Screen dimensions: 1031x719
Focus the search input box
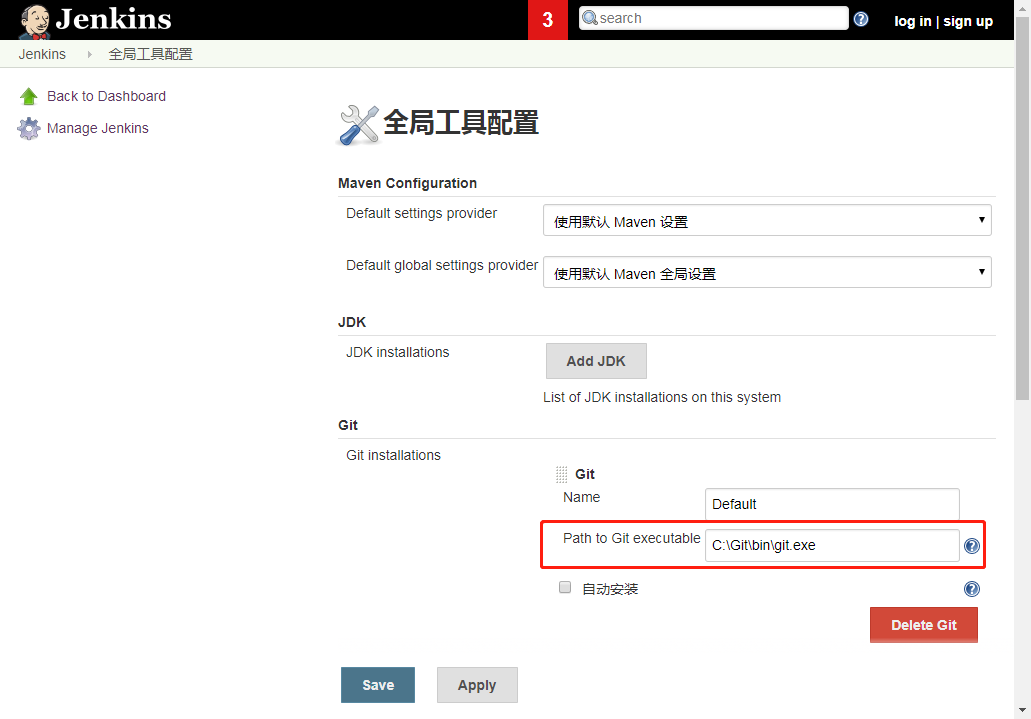click(x=714, y=18)
